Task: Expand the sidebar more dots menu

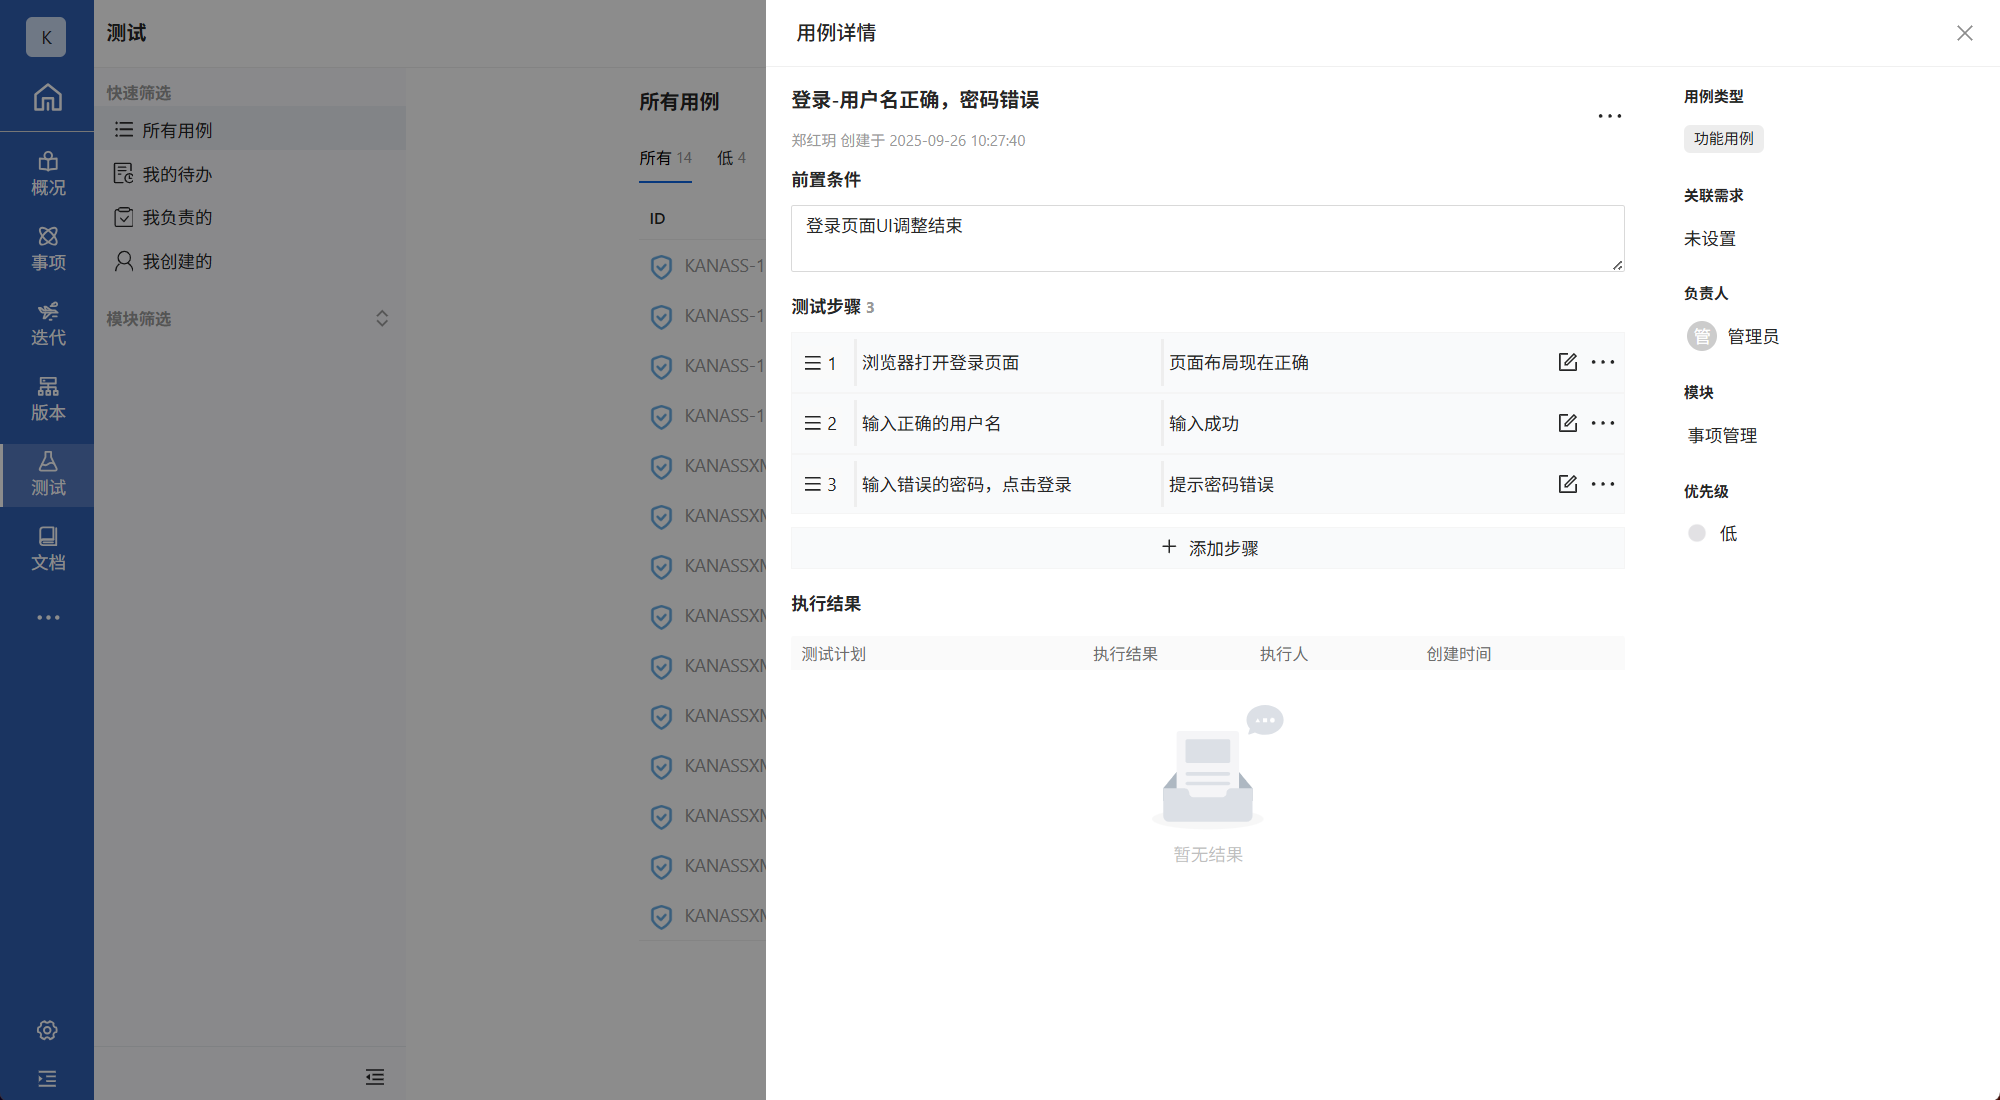Action: pos(47,618)
